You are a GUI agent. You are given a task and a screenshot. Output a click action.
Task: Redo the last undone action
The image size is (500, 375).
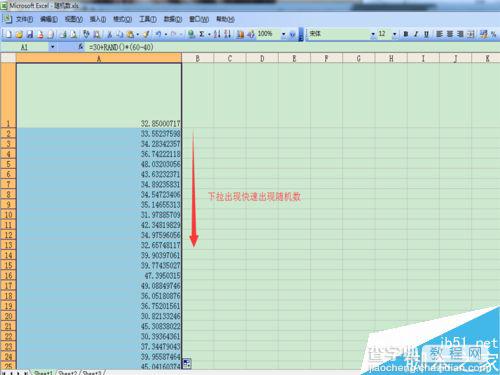tap(173, 34)
